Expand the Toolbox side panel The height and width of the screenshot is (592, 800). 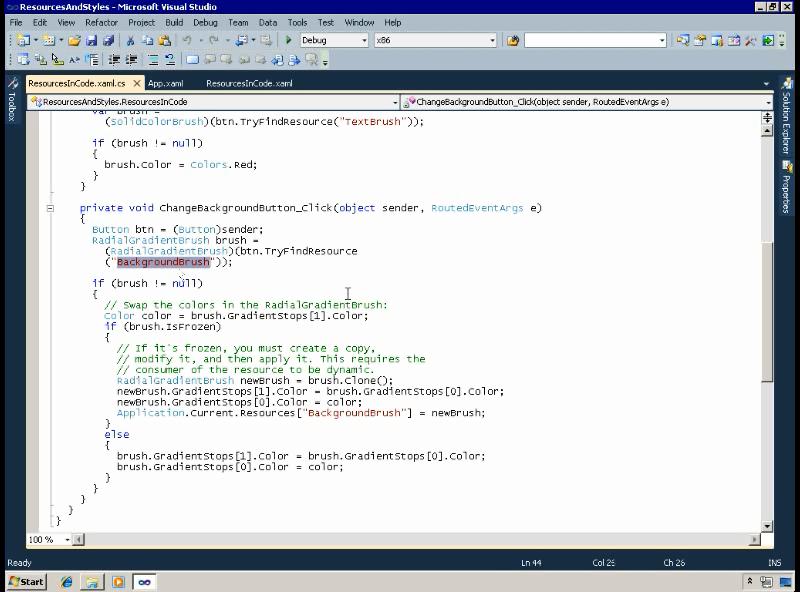pos(12,100)
